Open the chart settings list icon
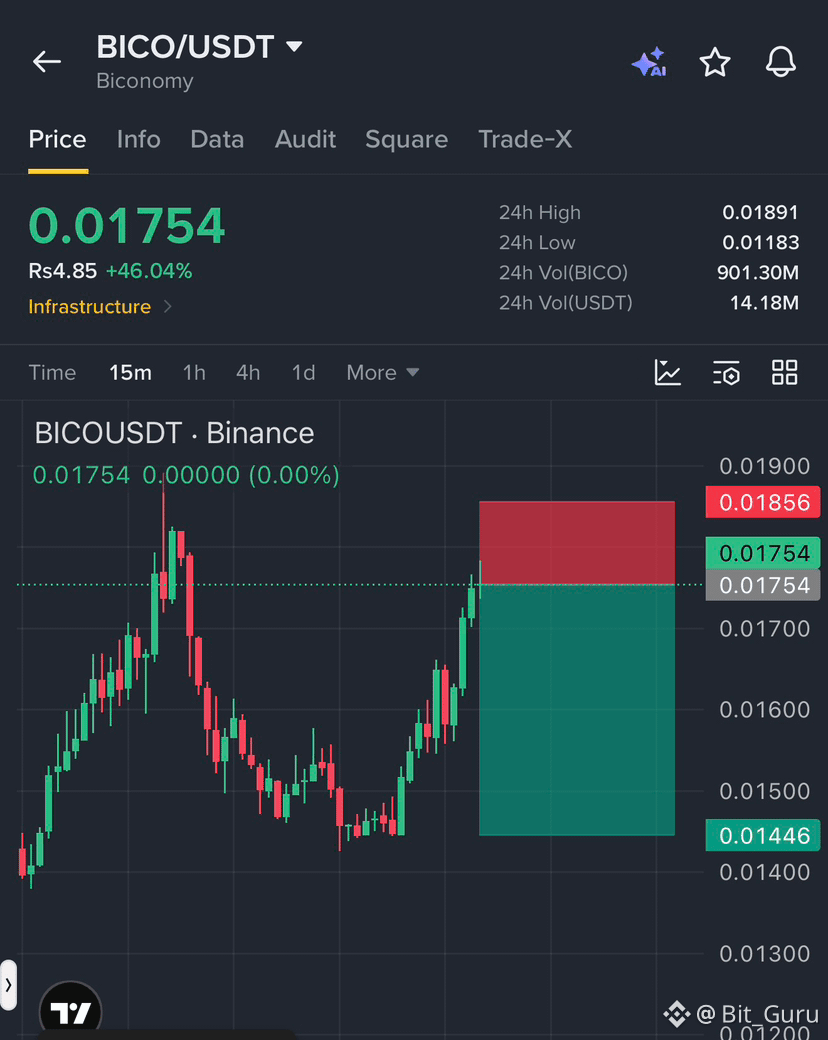 [x=726, y=373]
